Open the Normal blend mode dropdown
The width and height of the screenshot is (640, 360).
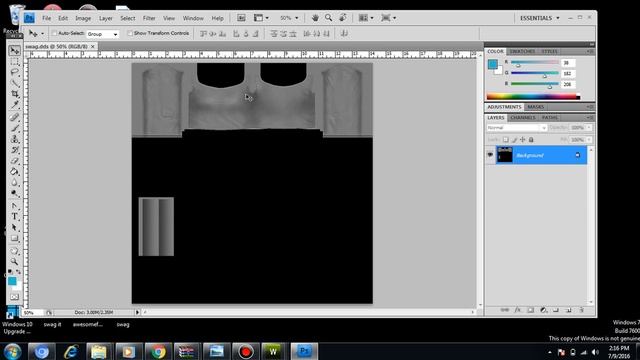[516, 128]
